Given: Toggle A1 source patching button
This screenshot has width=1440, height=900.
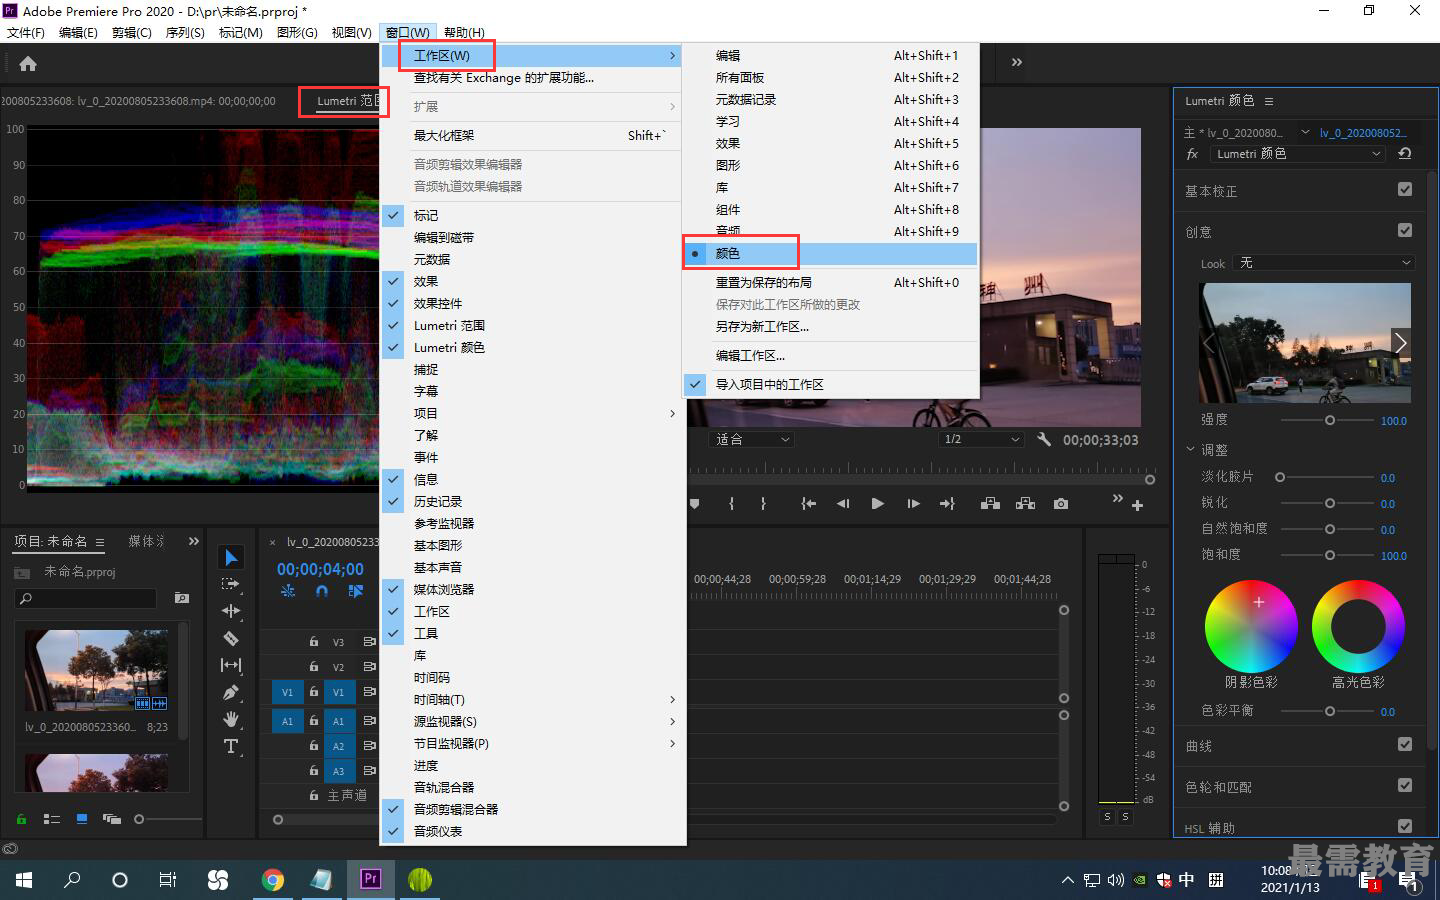Looking at the screenshot, I should pos(287,721).
